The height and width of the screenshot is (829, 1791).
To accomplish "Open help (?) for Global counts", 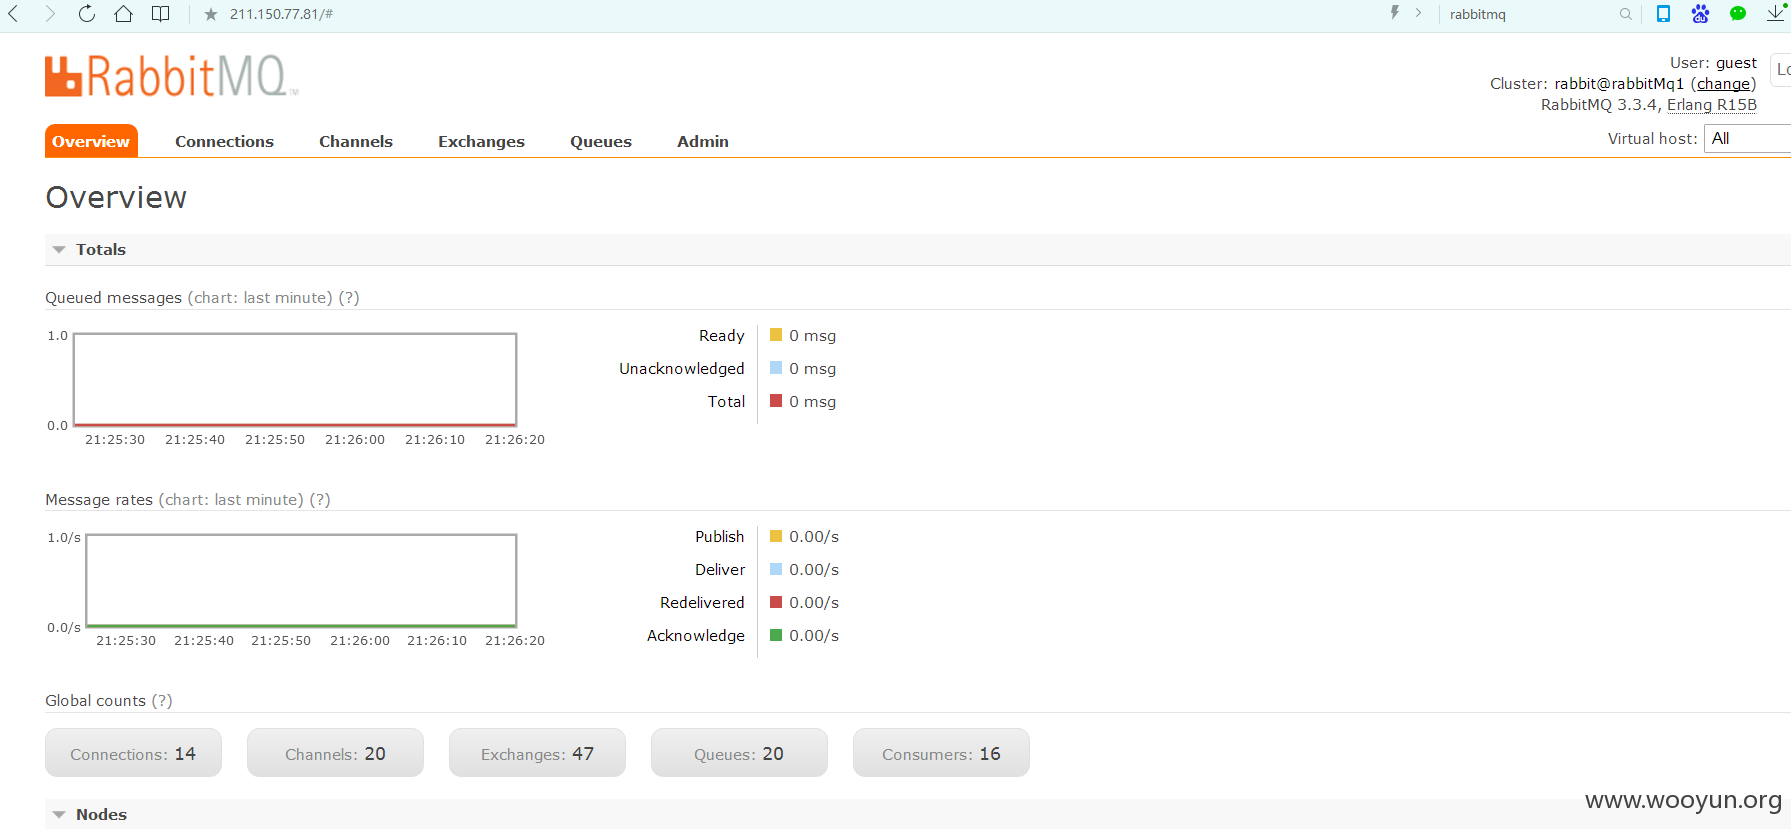I will [x=162, y=701].
